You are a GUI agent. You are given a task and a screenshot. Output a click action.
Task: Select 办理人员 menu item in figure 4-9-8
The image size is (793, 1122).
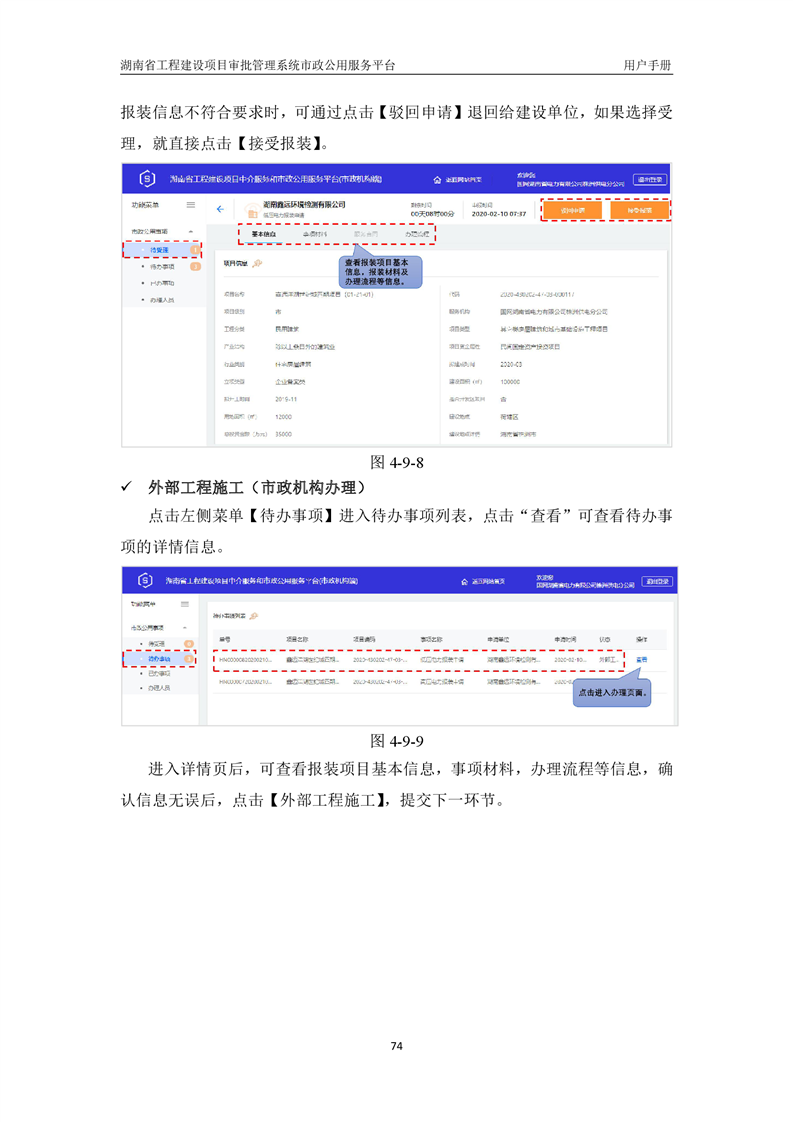162,300
